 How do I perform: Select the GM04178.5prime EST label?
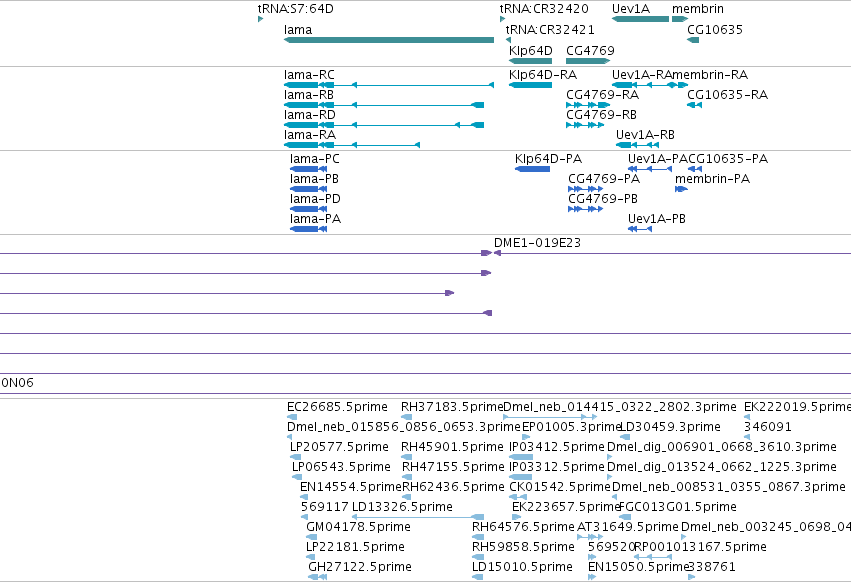tap(358, 527)
